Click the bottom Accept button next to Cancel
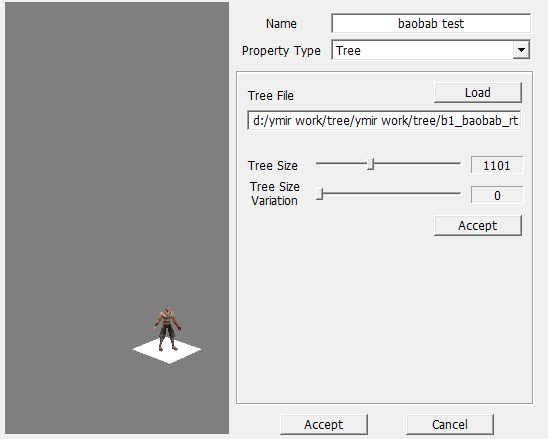548x439 pixels. click(x=324, y=424)
